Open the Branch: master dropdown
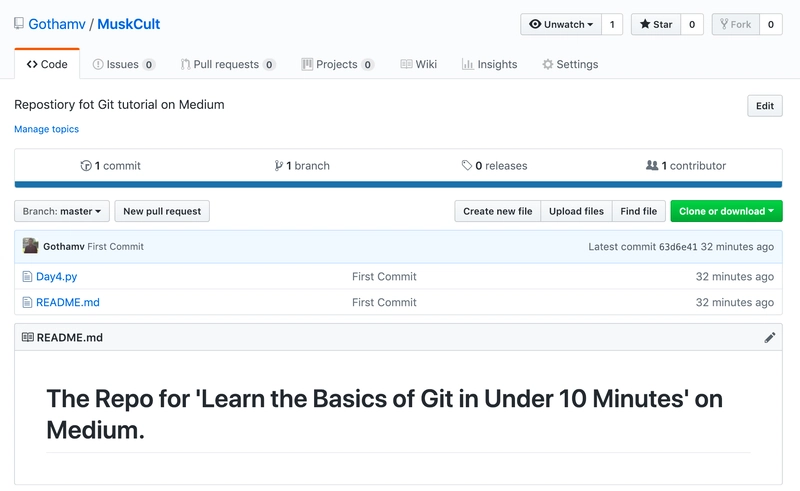 click(61, 211)
